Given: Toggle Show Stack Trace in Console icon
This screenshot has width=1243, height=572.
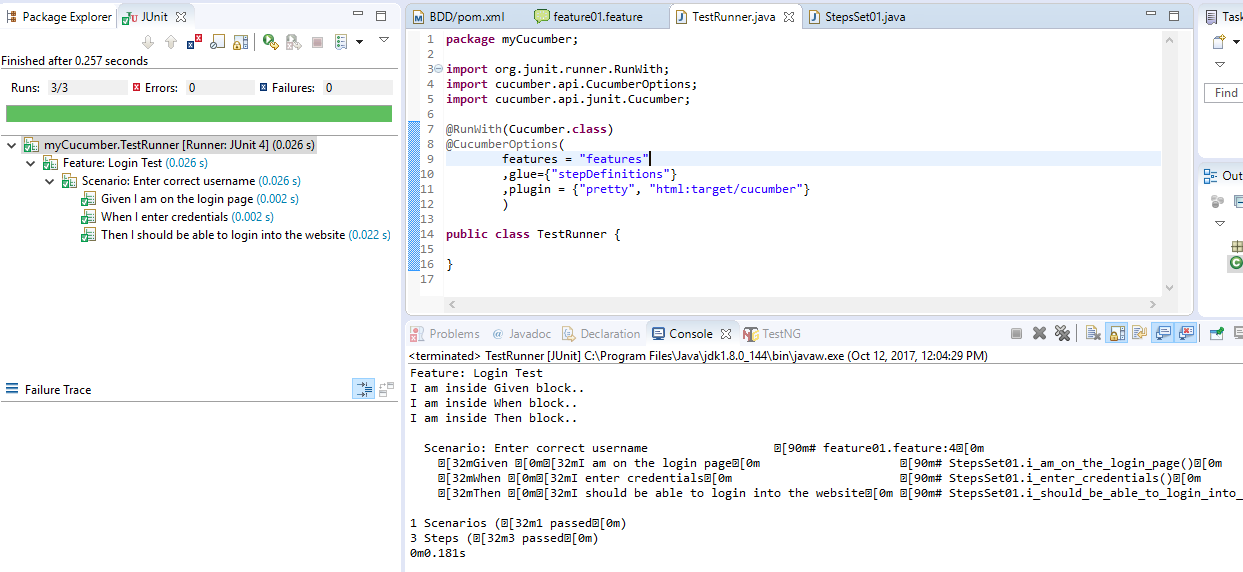Looking at the screenshot, I should [364, 390].
